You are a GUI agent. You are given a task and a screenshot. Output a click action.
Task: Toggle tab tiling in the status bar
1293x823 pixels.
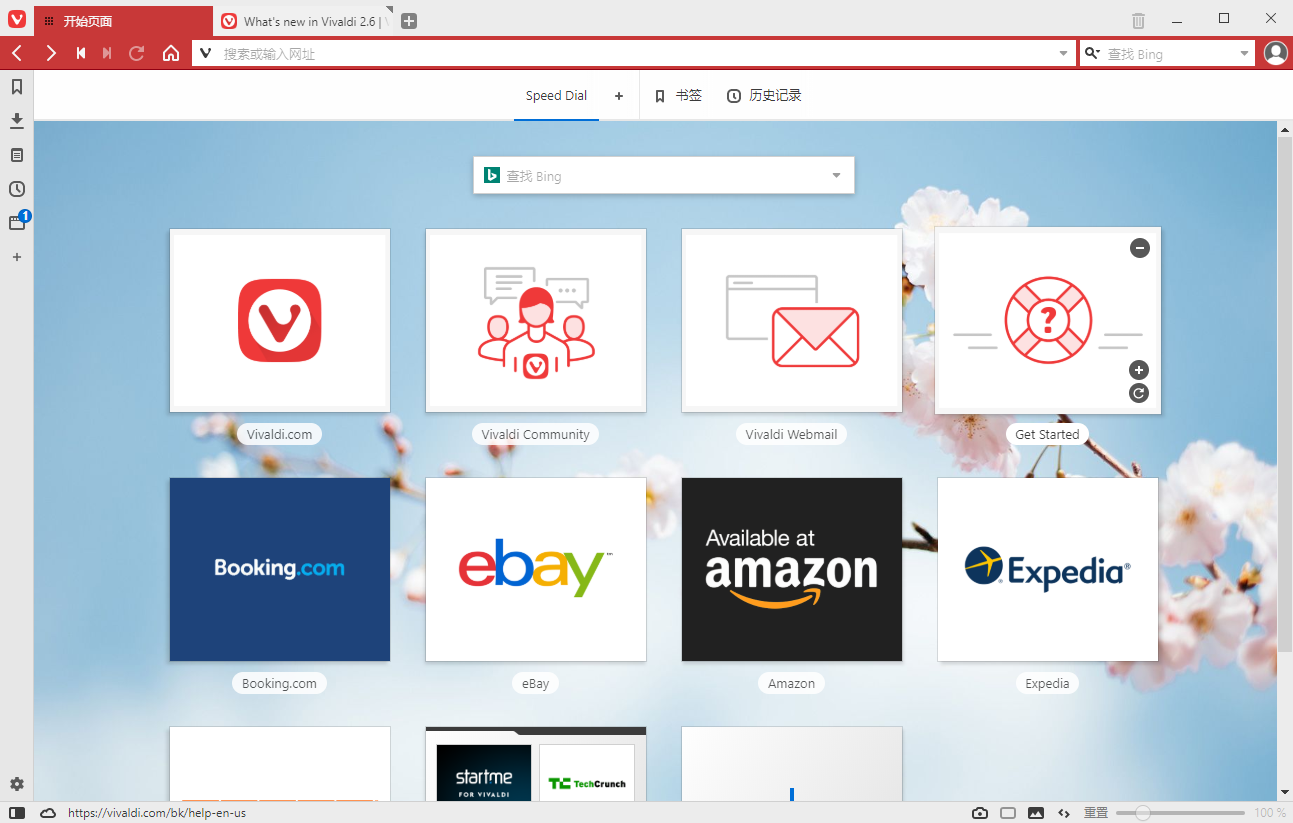click(x=1007, y=812)
